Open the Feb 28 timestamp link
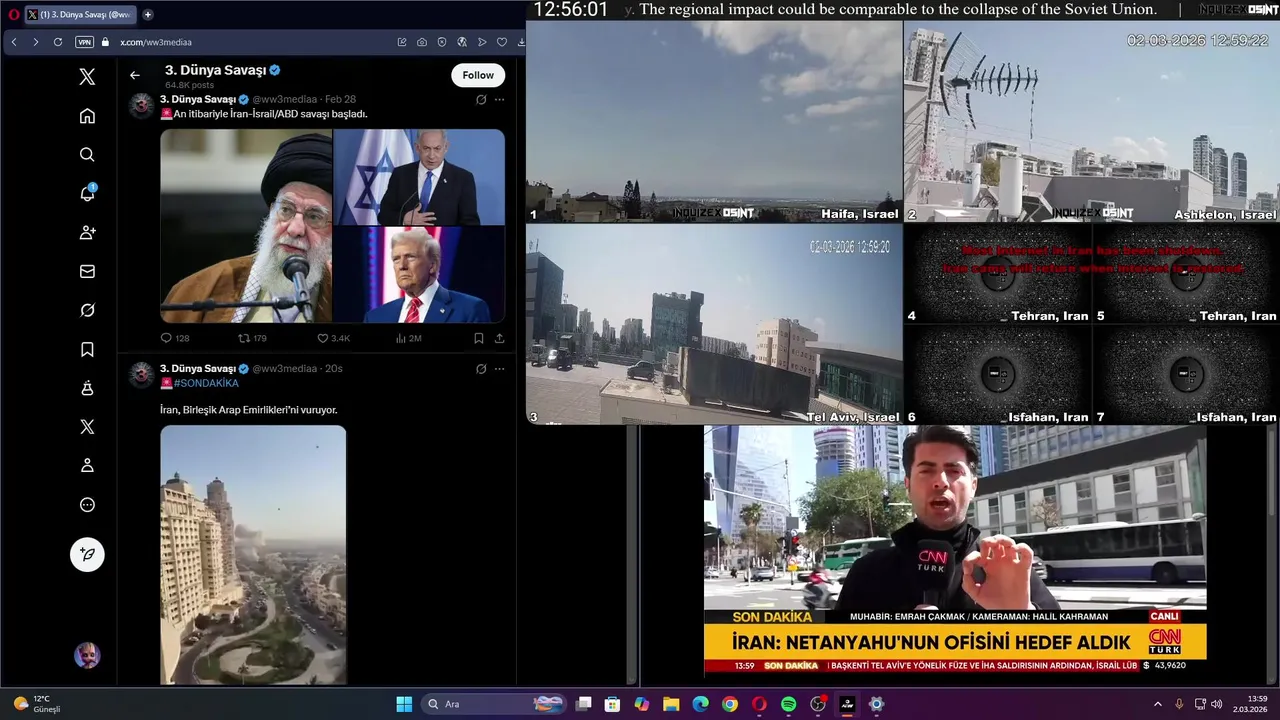 point(340,100)
